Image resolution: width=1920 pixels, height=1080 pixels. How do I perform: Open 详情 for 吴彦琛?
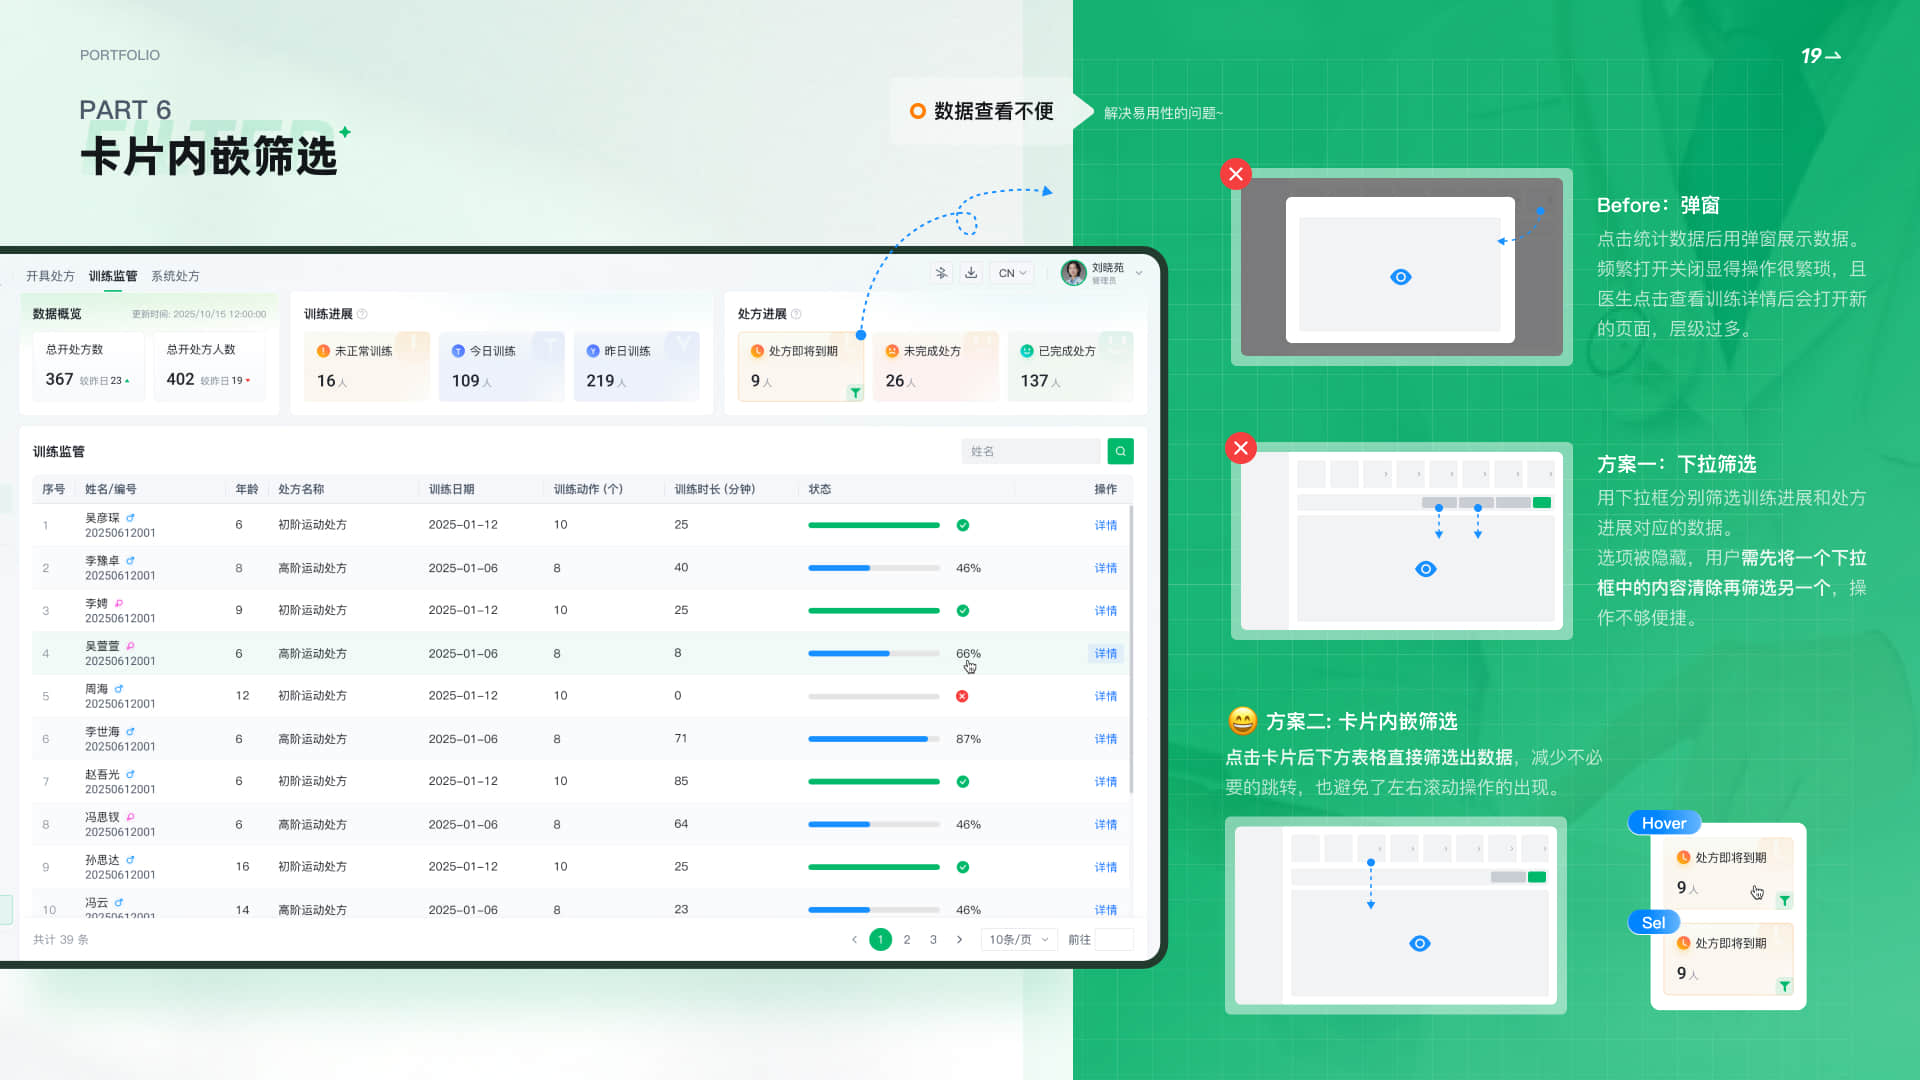[x=1105, y=525]
